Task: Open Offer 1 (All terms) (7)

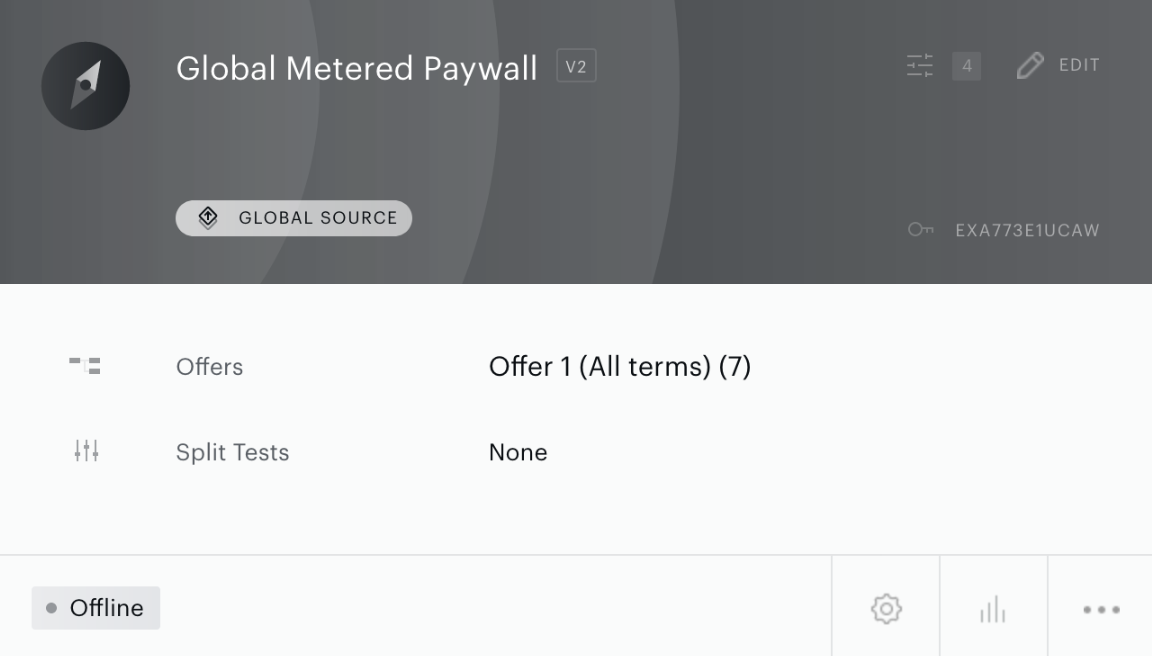Action: (x=619, y=366)
